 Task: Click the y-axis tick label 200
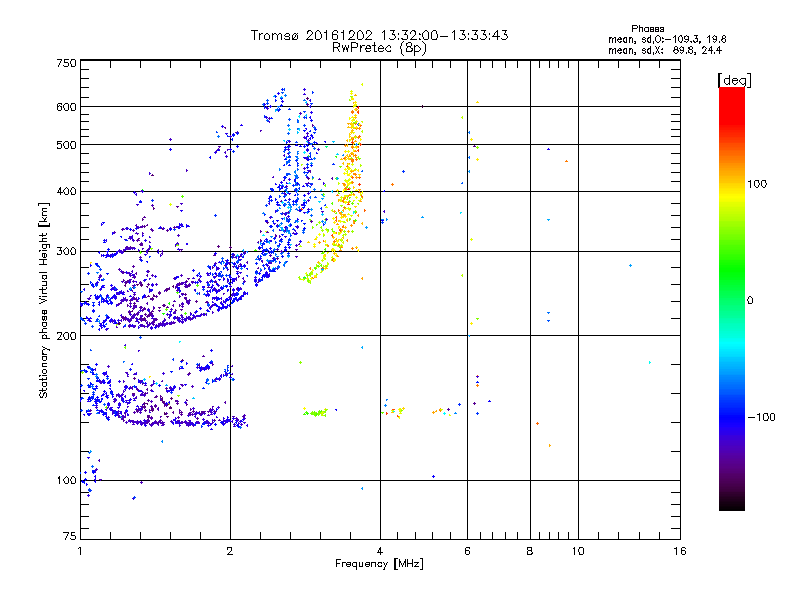(67, 336)
